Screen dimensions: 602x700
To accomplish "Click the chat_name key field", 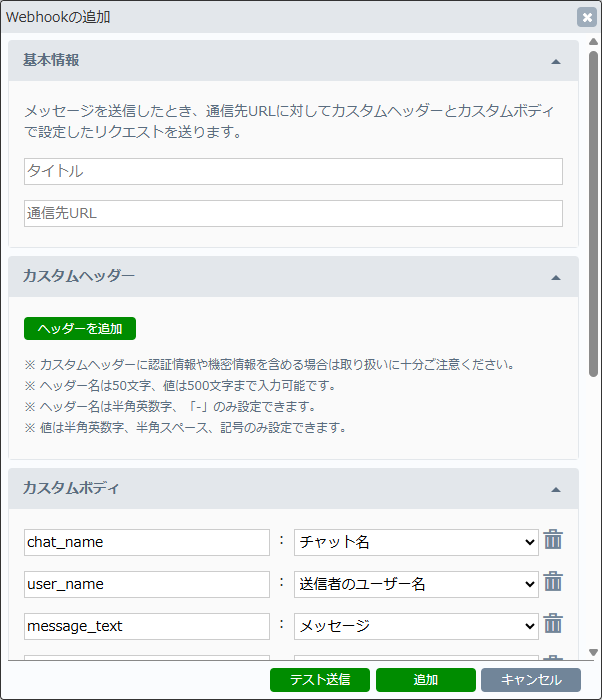I will [147, 542].
